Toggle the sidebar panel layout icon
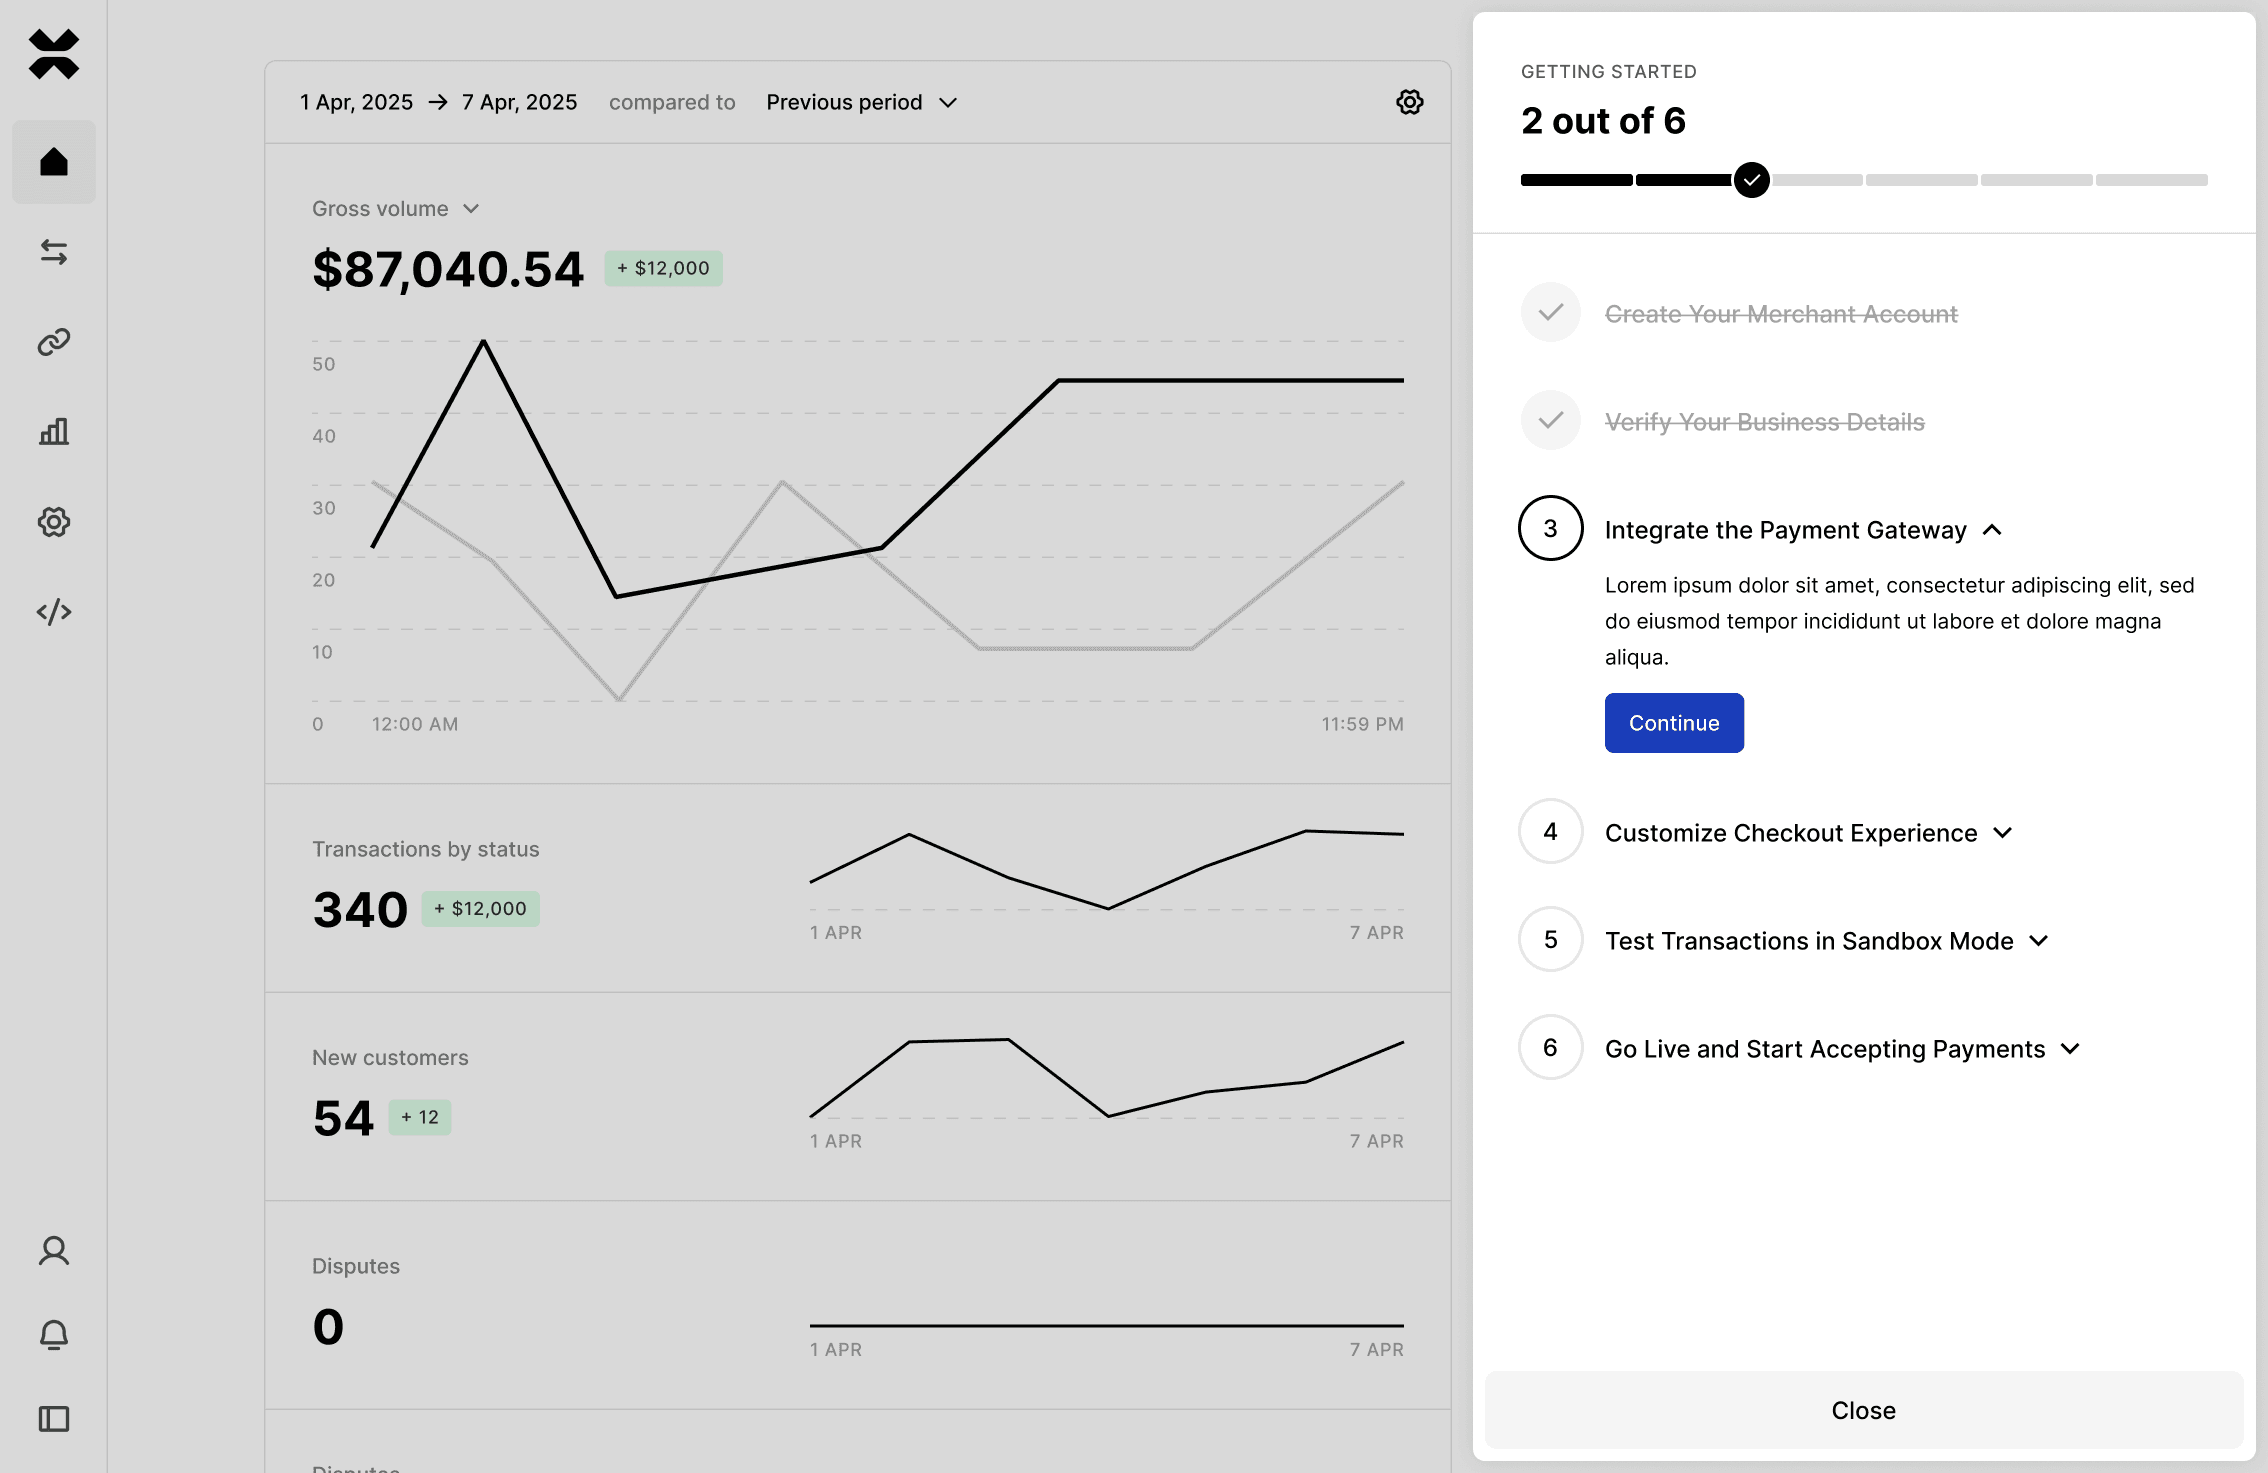This screenshot has height=1473, width=2268. pyautogui.click(x=54, y=1419)
